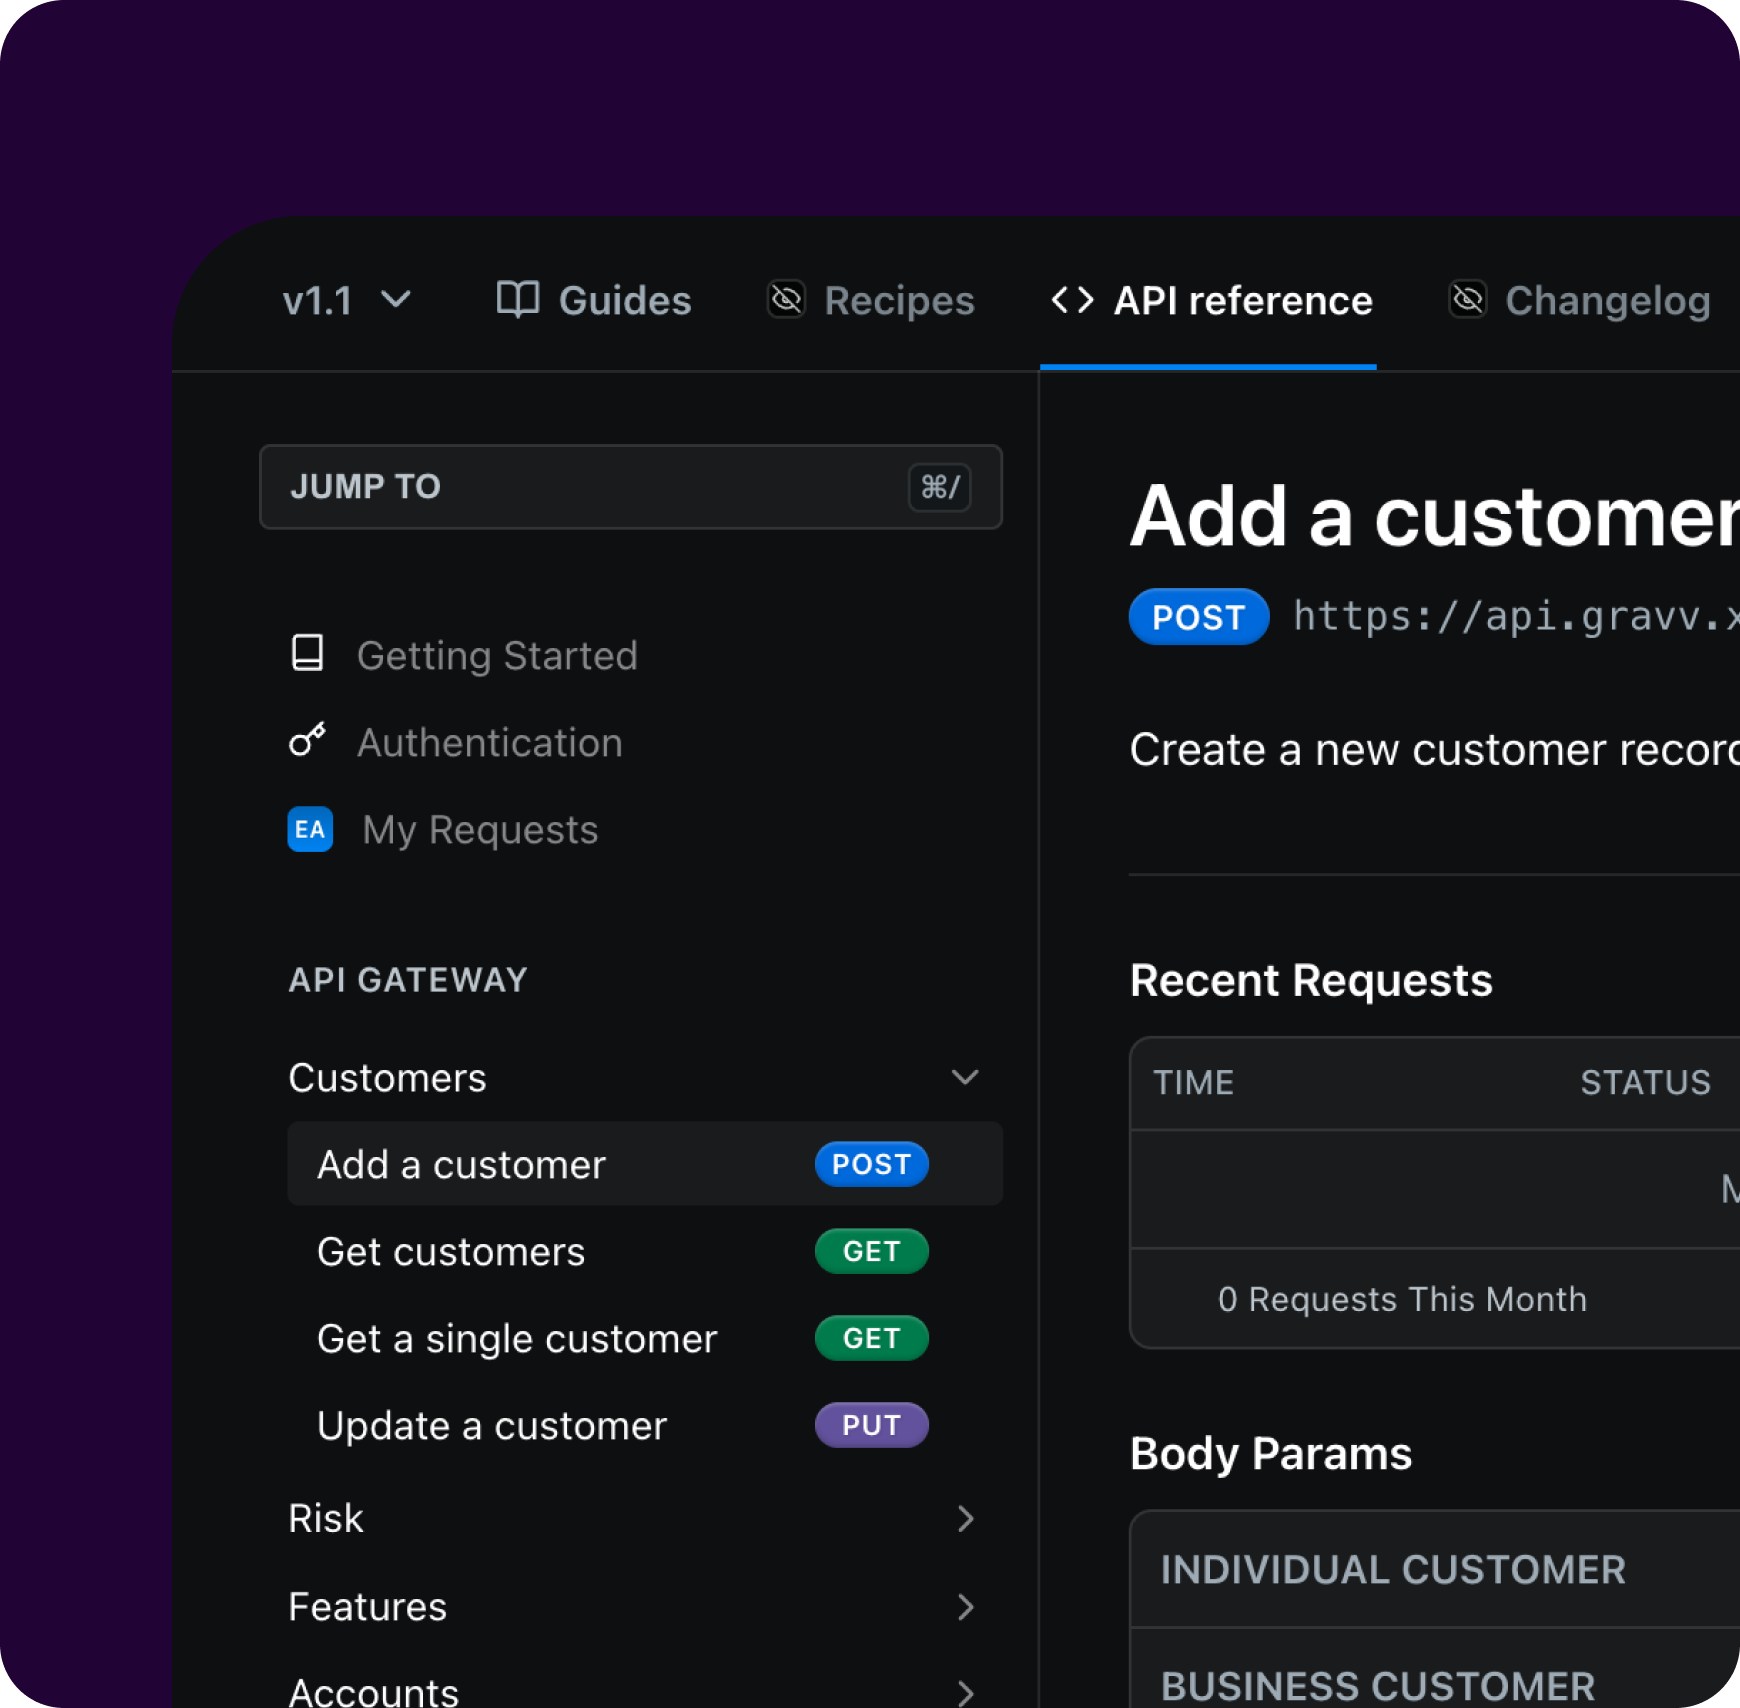Screen dimensions: 1740x1708
Task: Click the GET badge for Get customers
Action: tap(872, 1251)
